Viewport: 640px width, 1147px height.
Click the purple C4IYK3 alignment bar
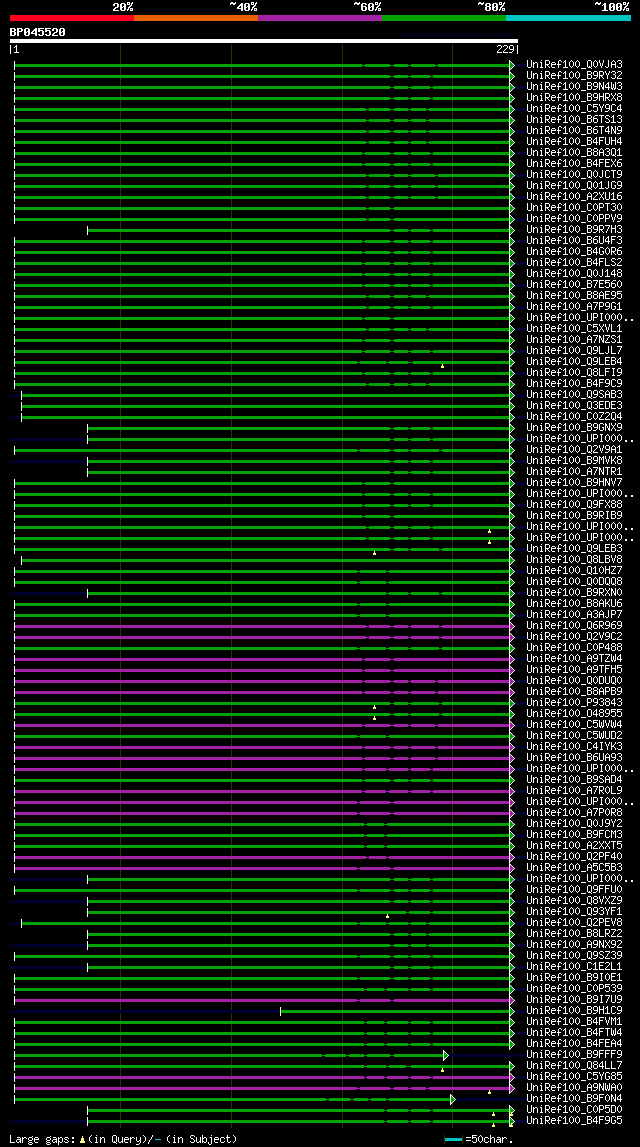point(262,747)
